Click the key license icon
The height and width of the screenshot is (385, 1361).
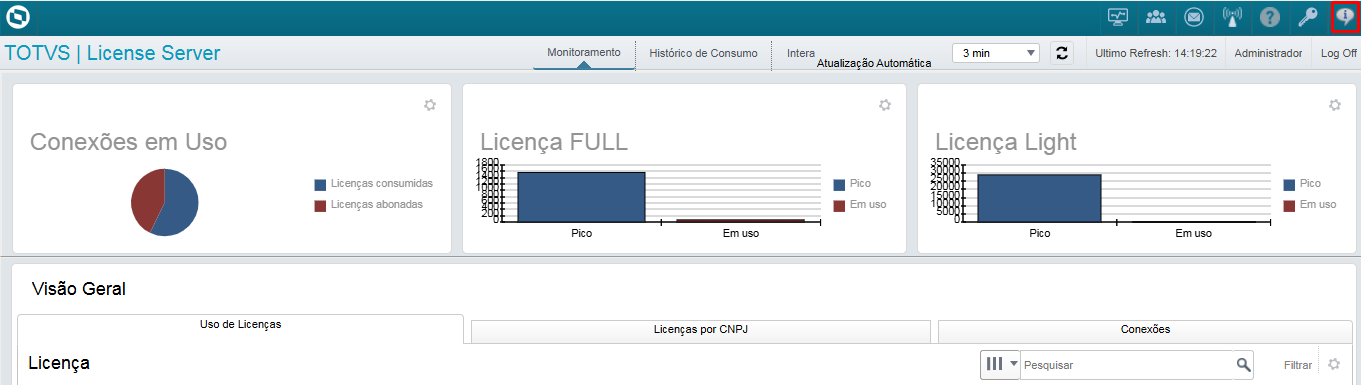click(1307, 17)
